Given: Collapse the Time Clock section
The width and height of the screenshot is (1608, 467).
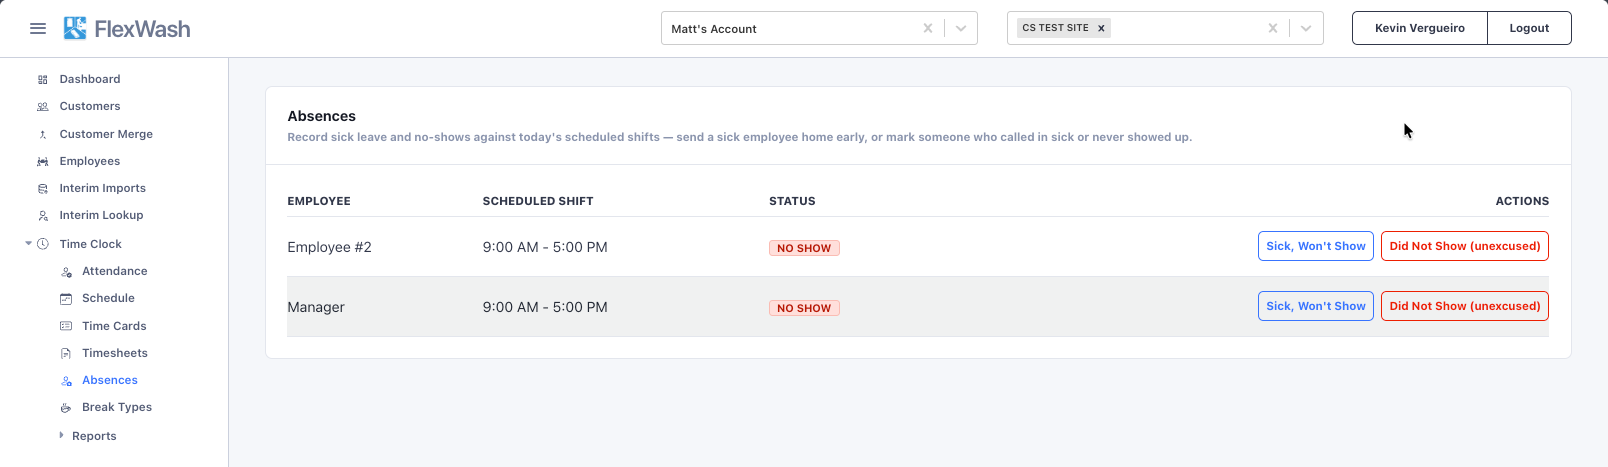Looking at the screenshot, I should (28, 243).
